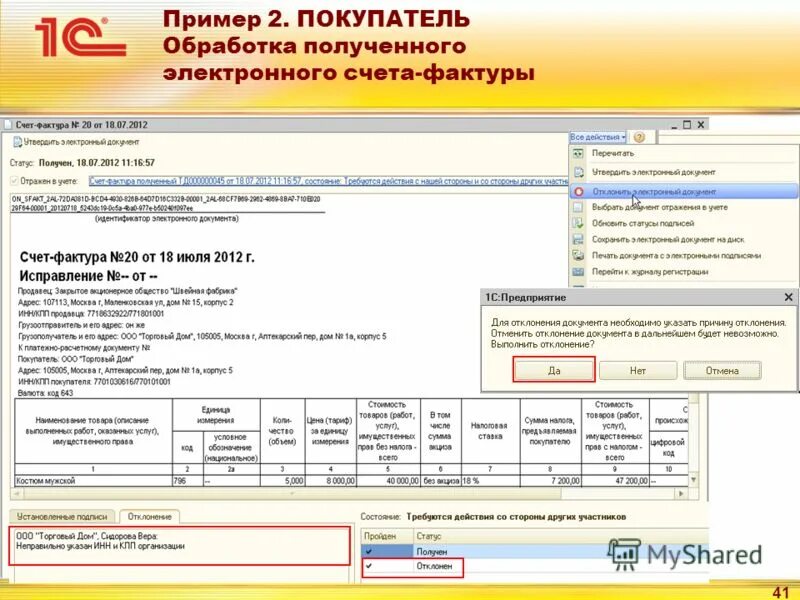The height and width of the screenshot is (600, 800).
Task: Open the Все действия dropdown
Action: 597,138
